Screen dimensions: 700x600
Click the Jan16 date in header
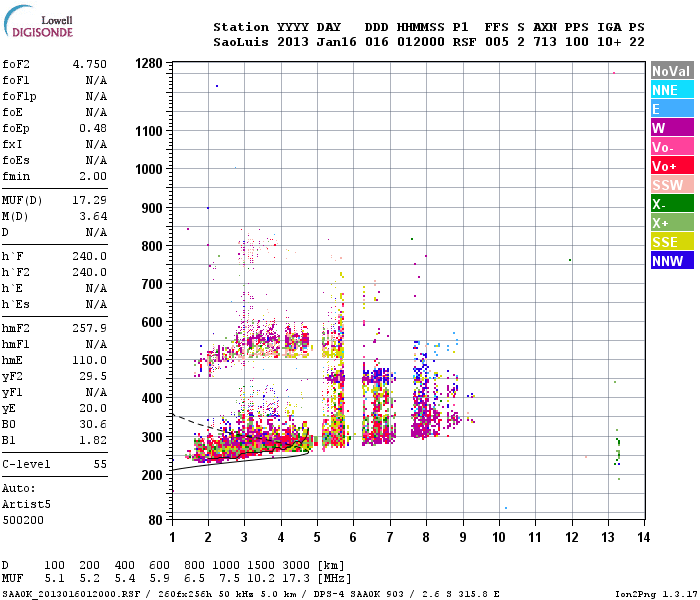coord(337,42)
